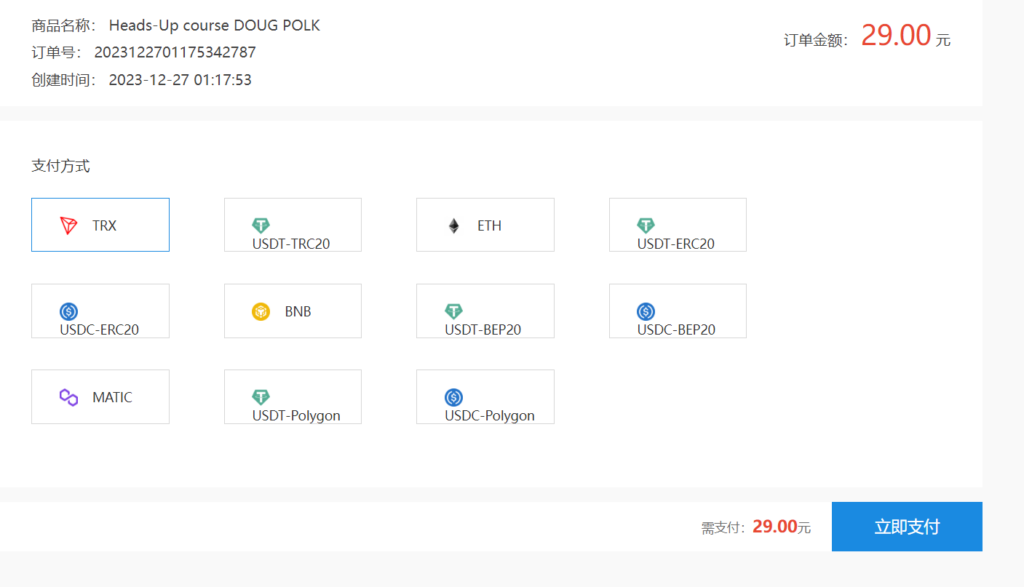Click the 支付方式 payment method heading

click(61, 166)
